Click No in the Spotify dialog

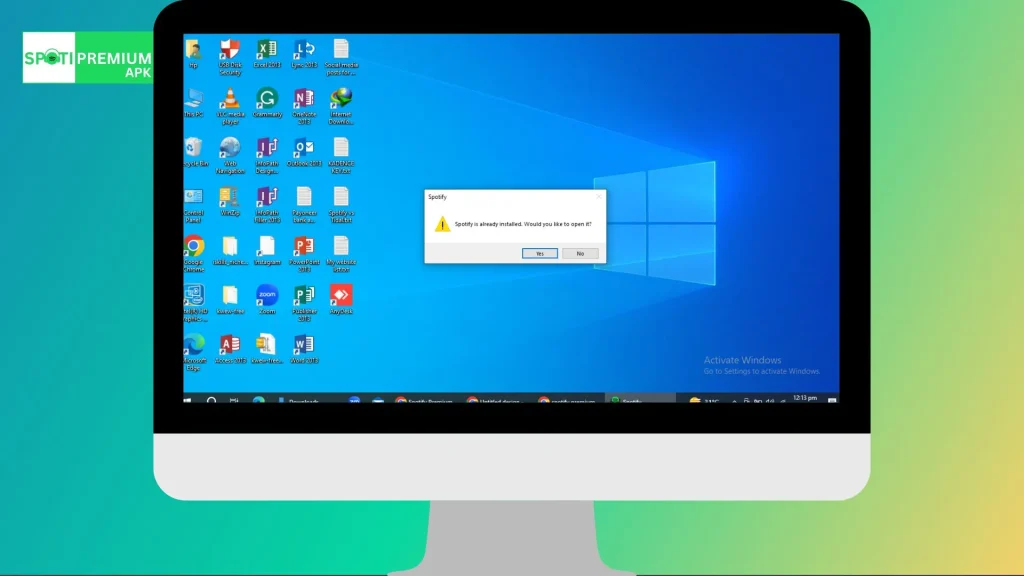click(580, 253)
